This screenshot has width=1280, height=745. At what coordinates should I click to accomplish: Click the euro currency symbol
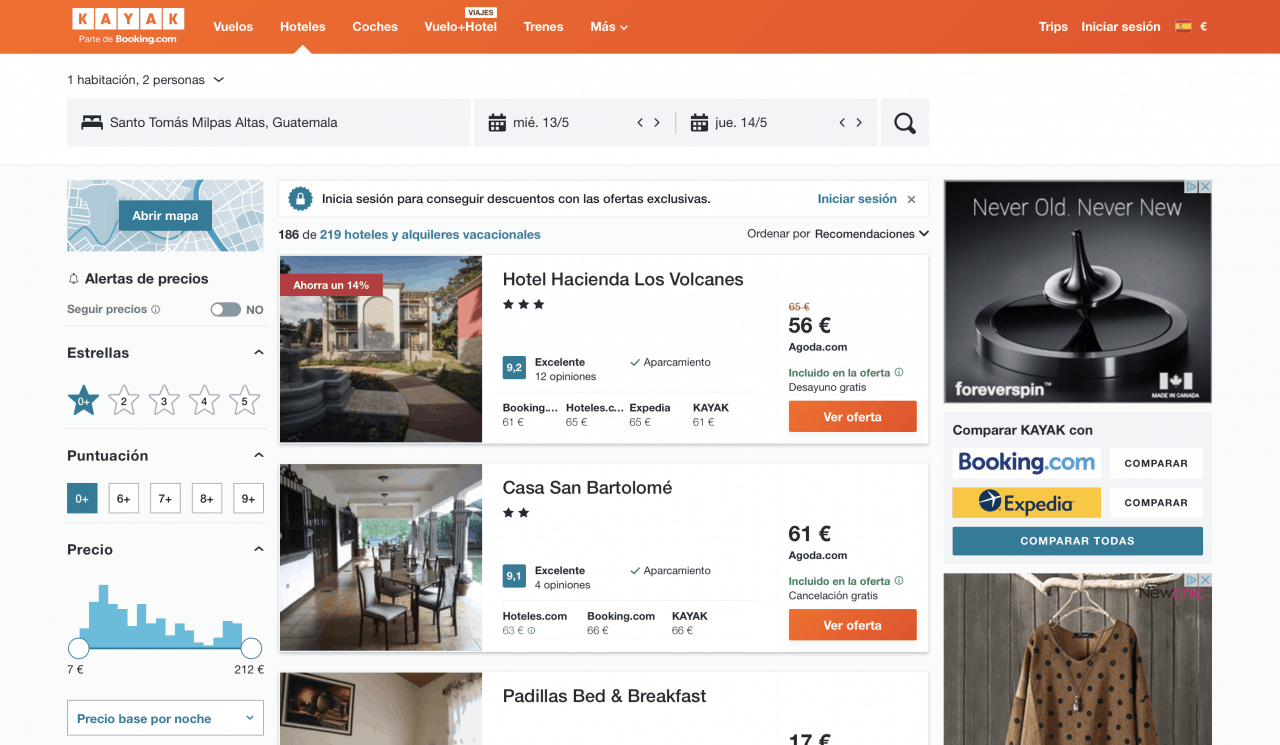click(x=1204, y=27)
